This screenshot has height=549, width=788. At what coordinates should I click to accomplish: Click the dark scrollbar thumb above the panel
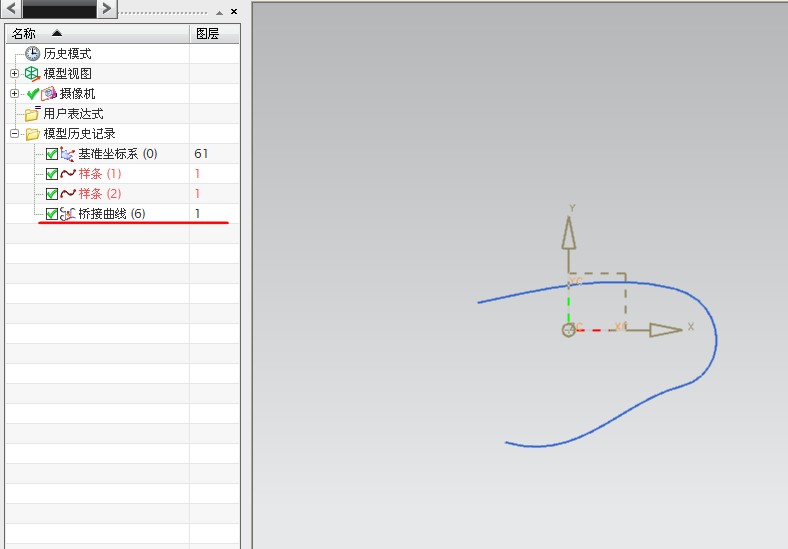click(x=59, y=8)
